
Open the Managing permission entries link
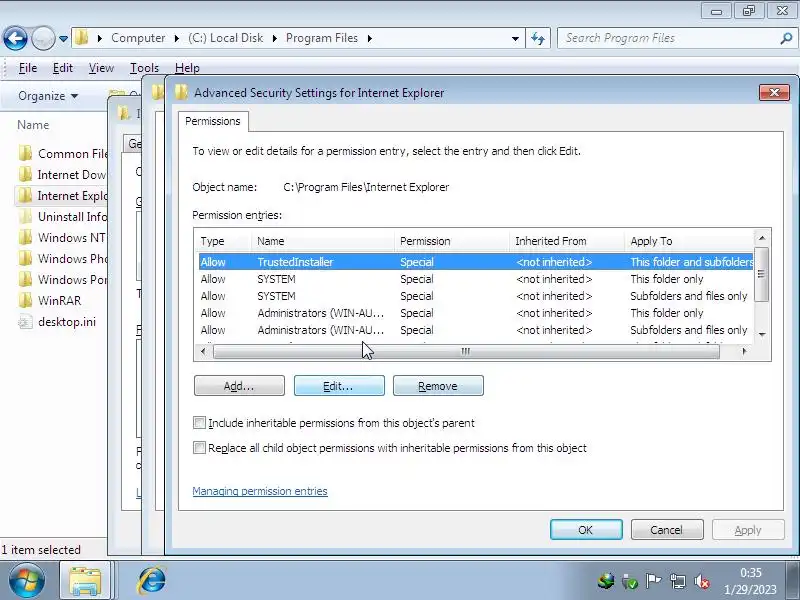260,491
